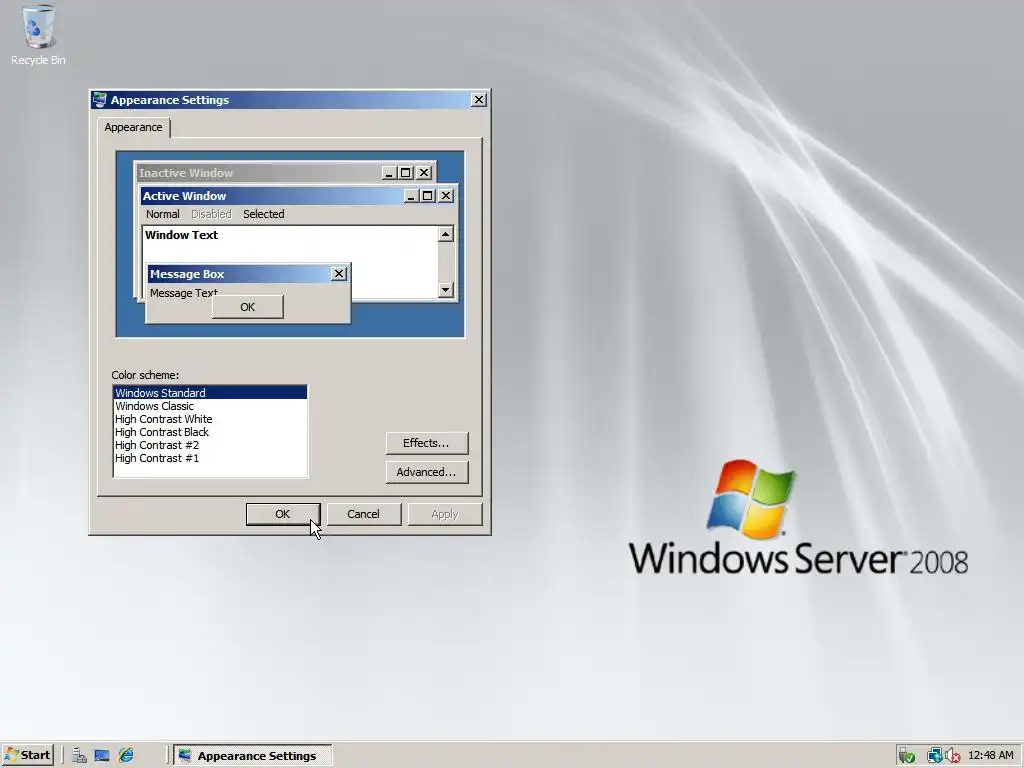
Task: Click the Appearance Settings title bar icon
Action: pos(99,99)
